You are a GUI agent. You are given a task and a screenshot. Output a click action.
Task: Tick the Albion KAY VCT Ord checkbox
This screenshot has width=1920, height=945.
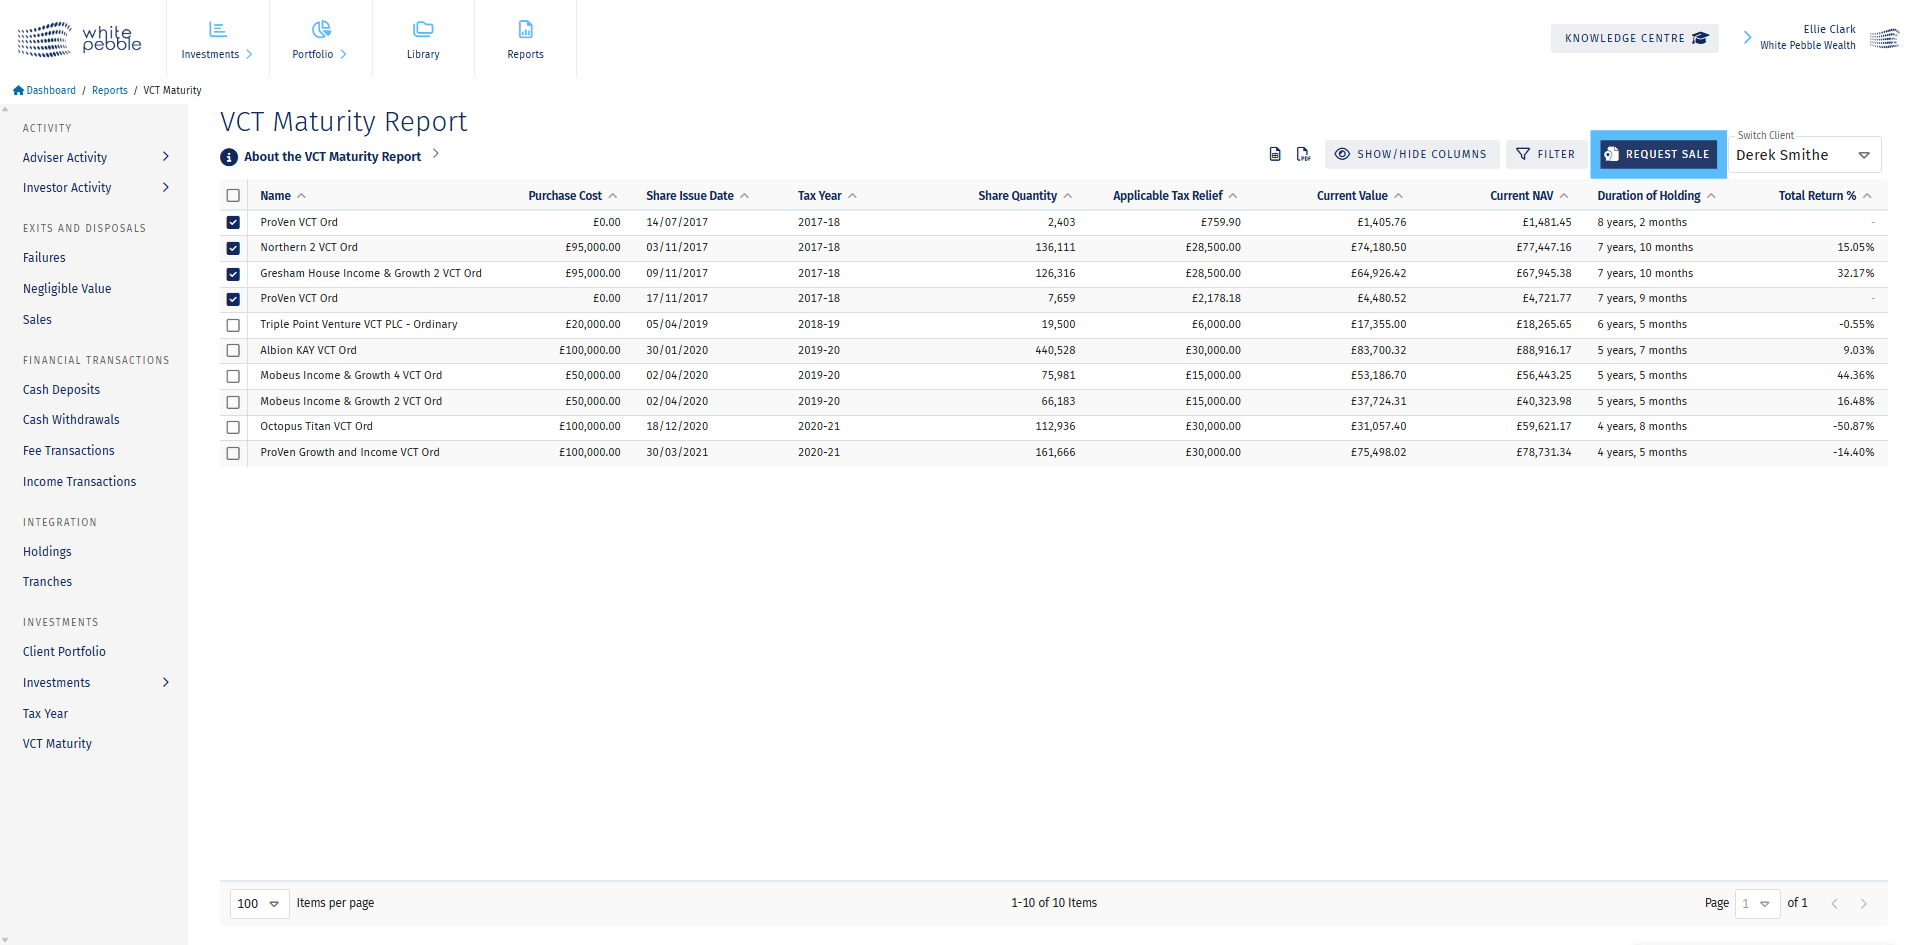coord(233,351)
